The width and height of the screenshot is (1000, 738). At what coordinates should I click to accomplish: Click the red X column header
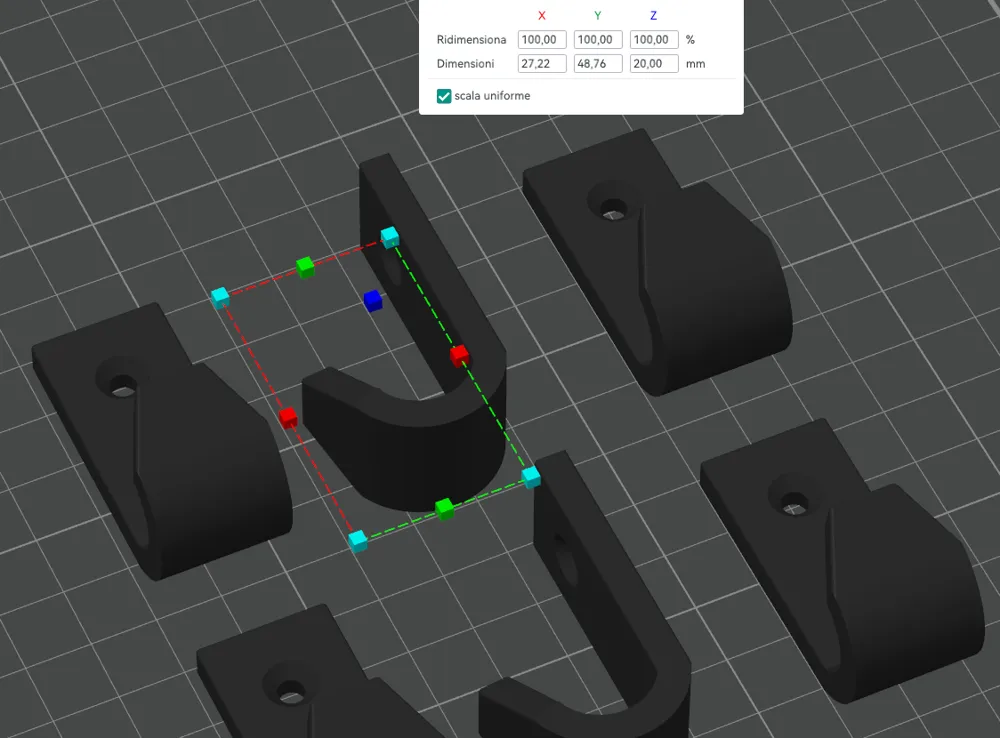tap(541, 15)
